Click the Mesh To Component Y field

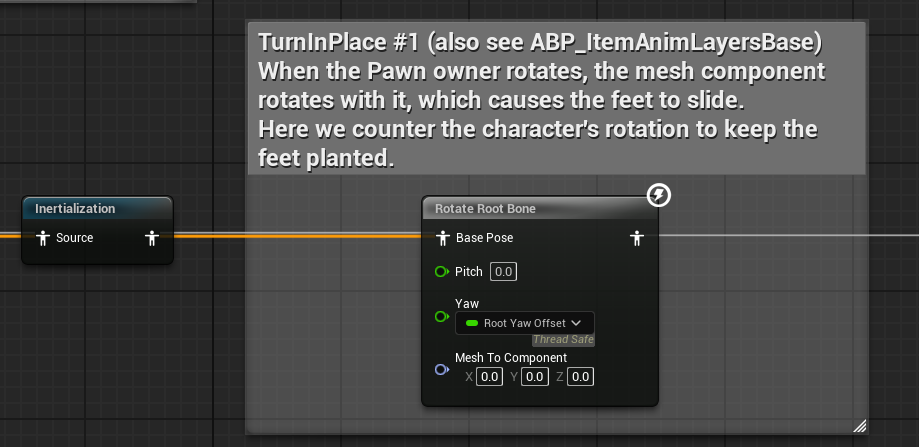[535, 377]
